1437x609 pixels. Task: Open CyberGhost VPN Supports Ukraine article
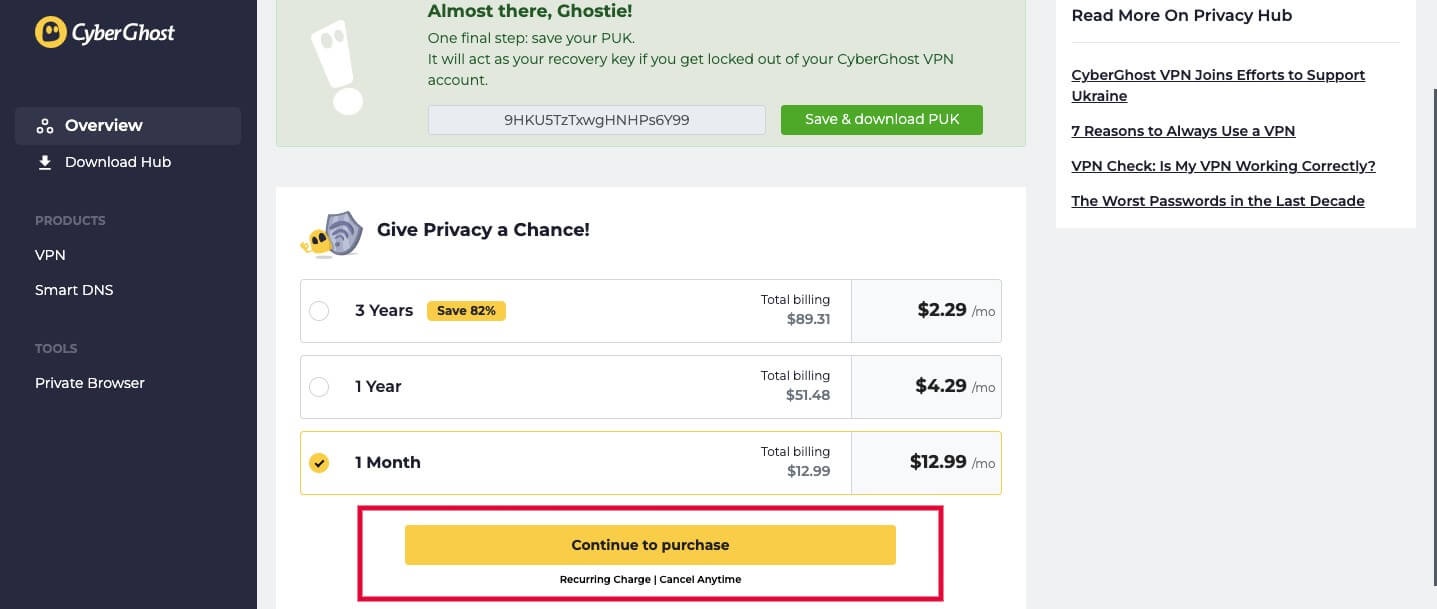[x=1218, y=86]
